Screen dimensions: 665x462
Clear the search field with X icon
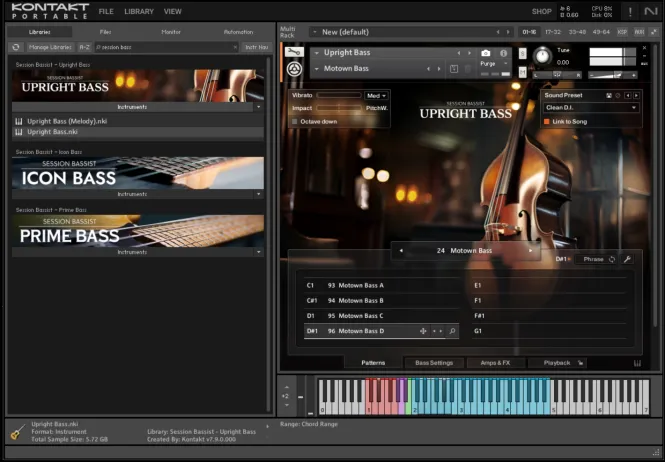tap(235, 47)
